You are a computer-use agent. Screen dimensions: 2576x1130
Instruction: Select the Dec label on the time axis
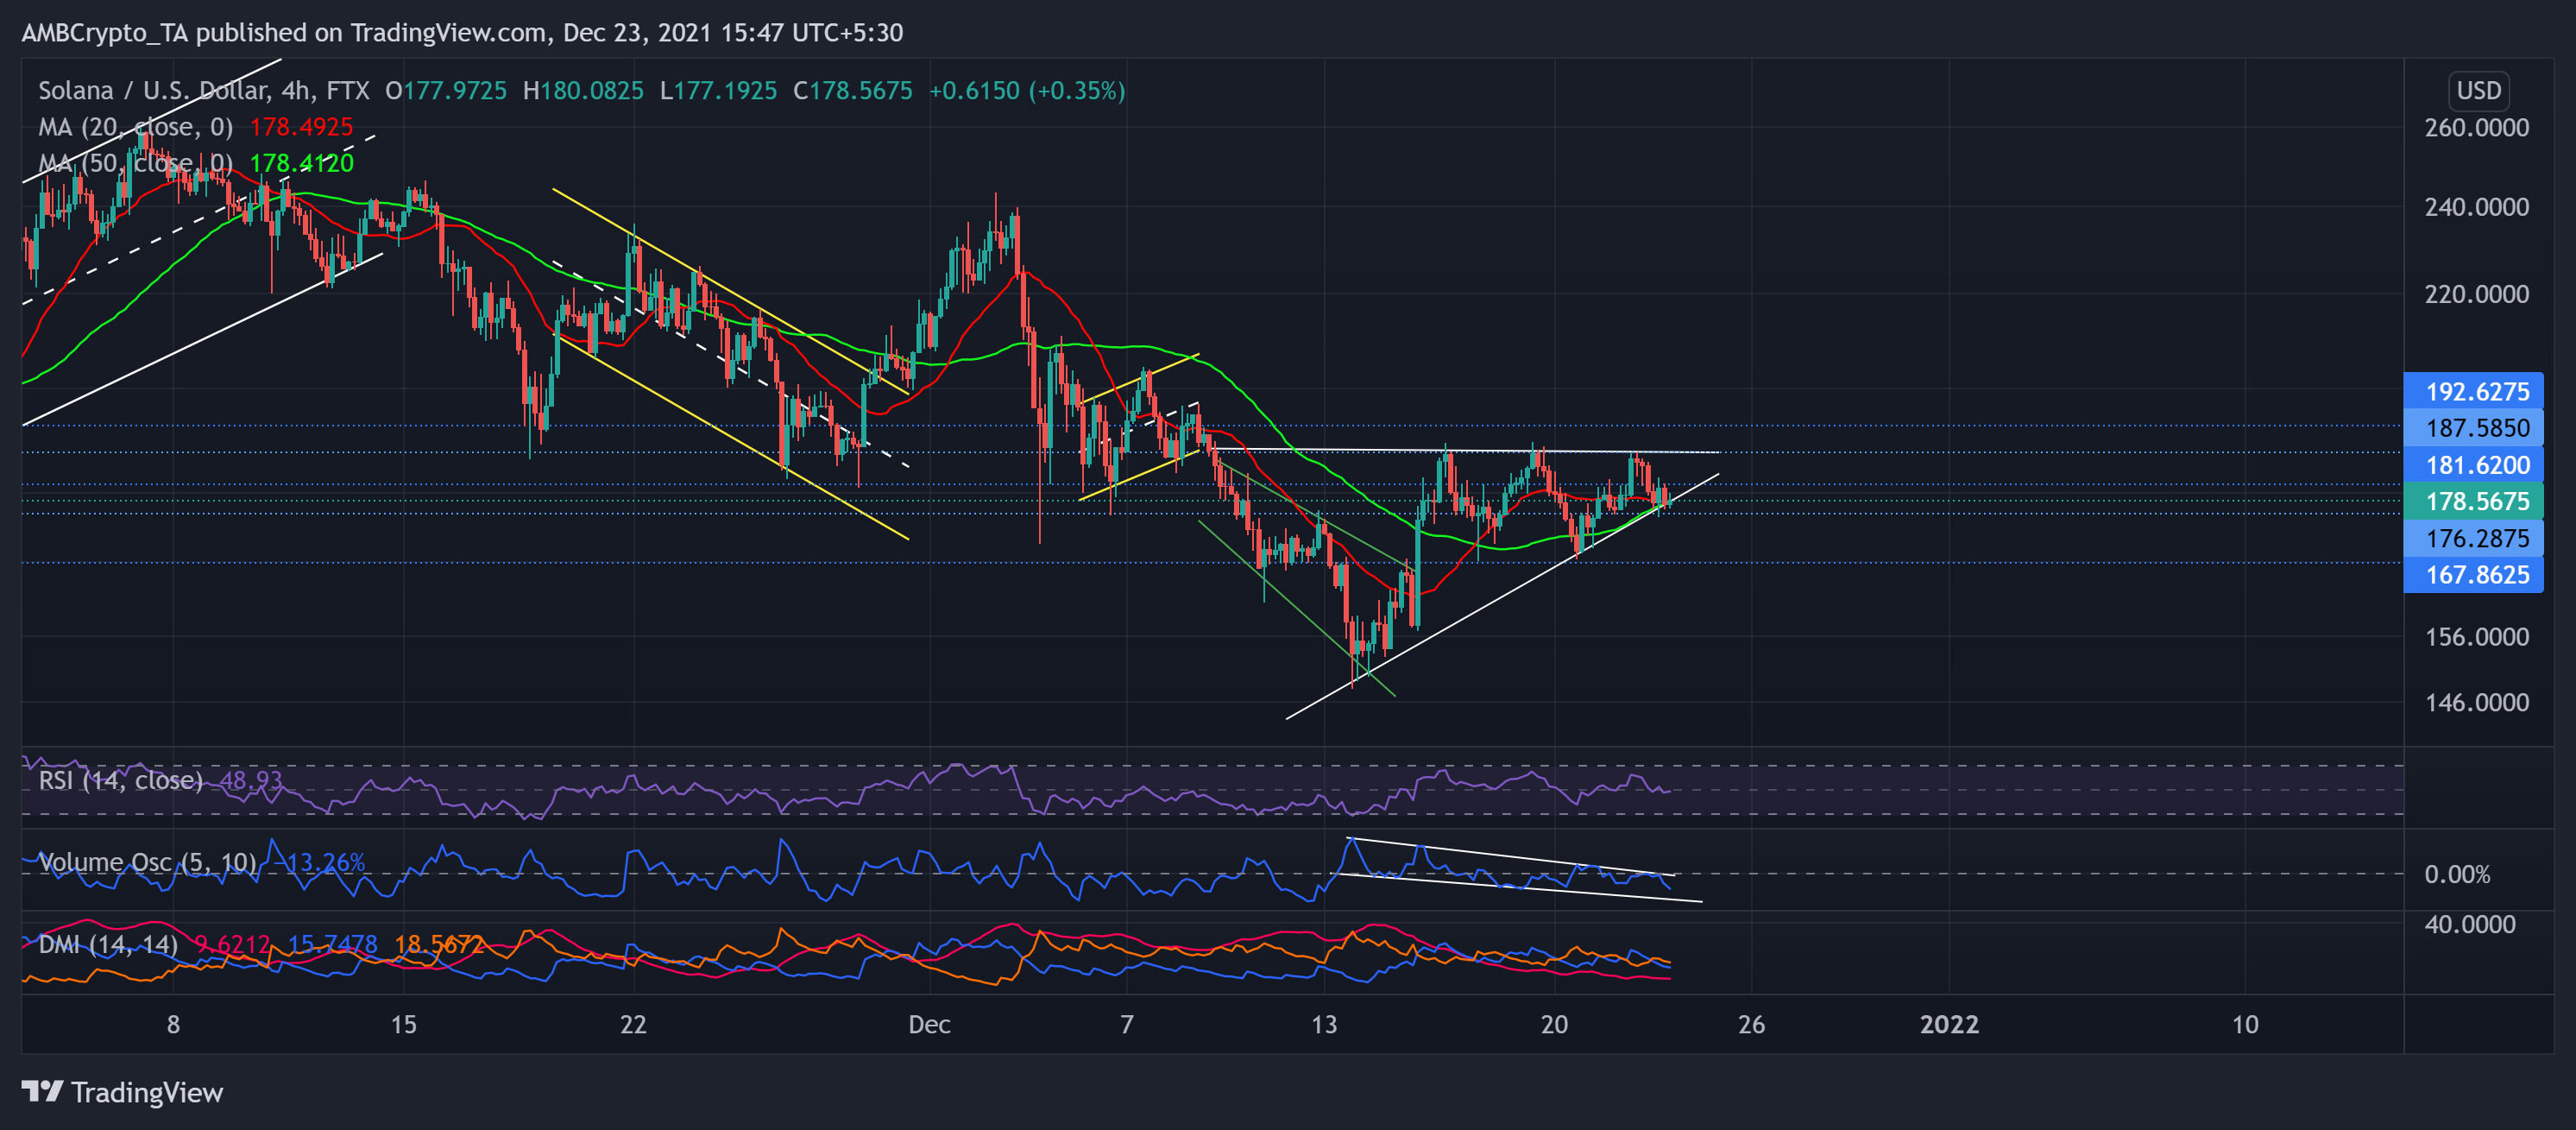coord(931,1024)
